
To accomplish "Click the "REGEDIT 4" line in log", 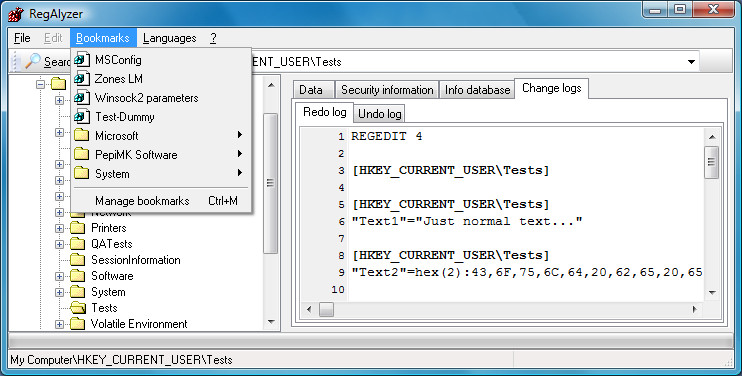I will (x=387, y=137).
